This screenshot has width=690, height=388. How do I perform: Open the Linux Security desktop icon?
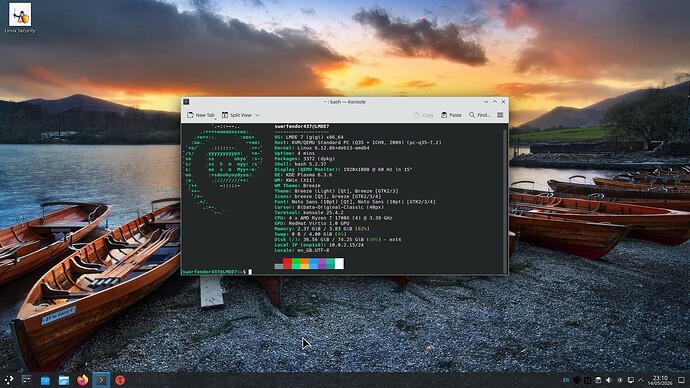[x=20, y=18]
